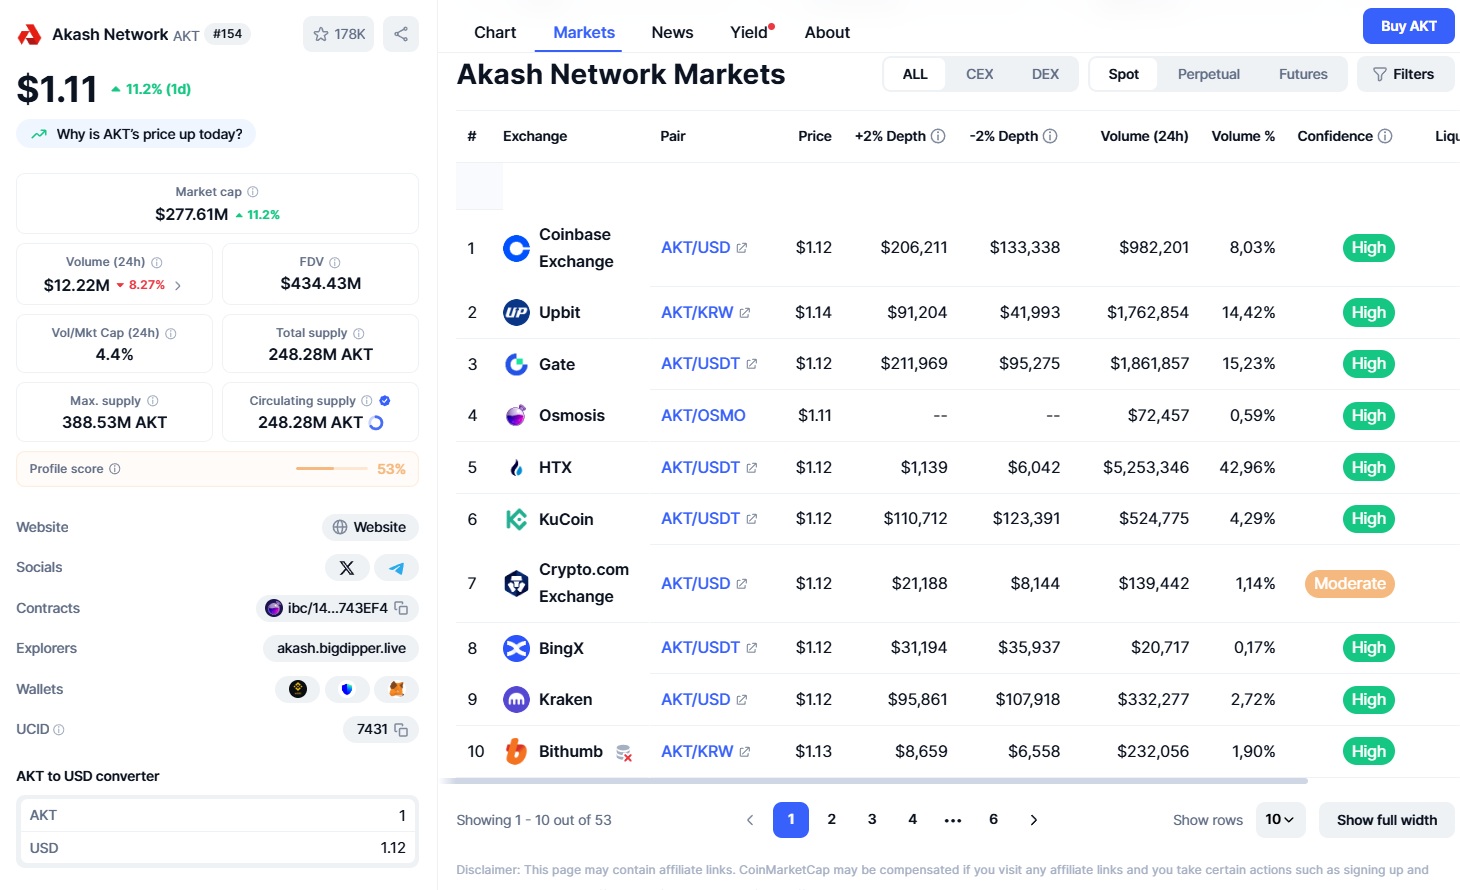Viewport: 1460px width, 890px height.
Task: Select the DEX exchange filter
Action: [1045, 74]
